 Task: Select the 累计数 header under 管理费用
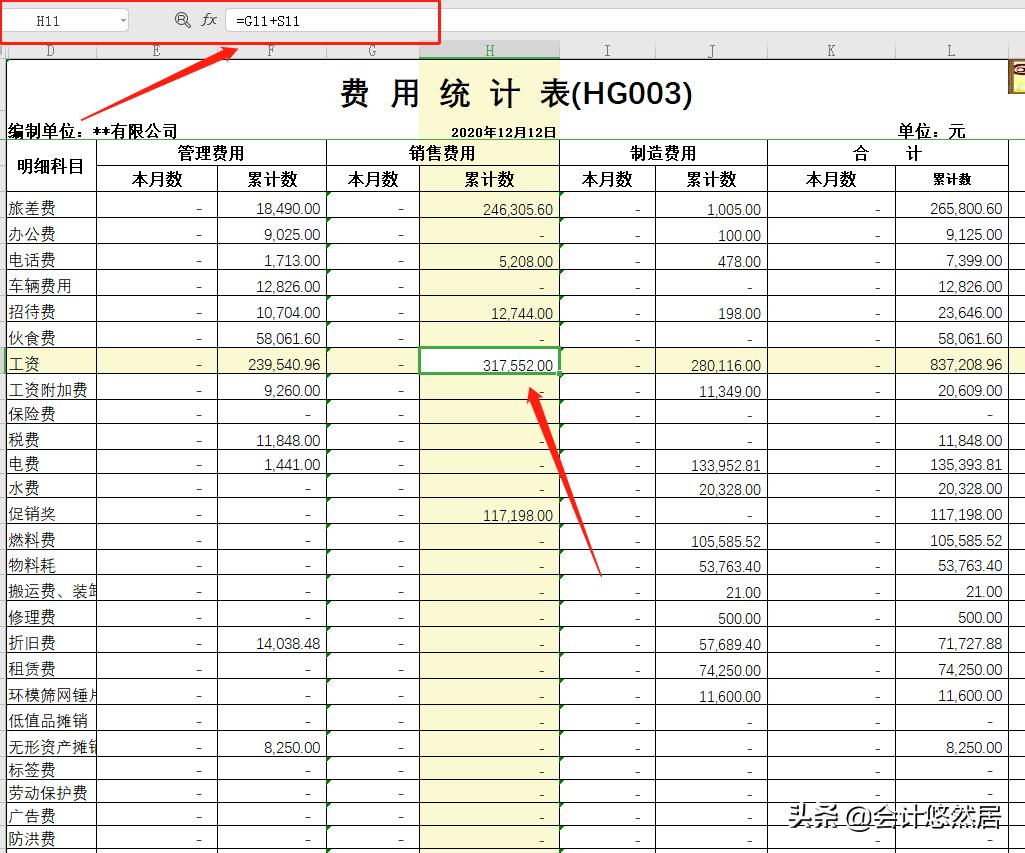[x=271, y=178]
